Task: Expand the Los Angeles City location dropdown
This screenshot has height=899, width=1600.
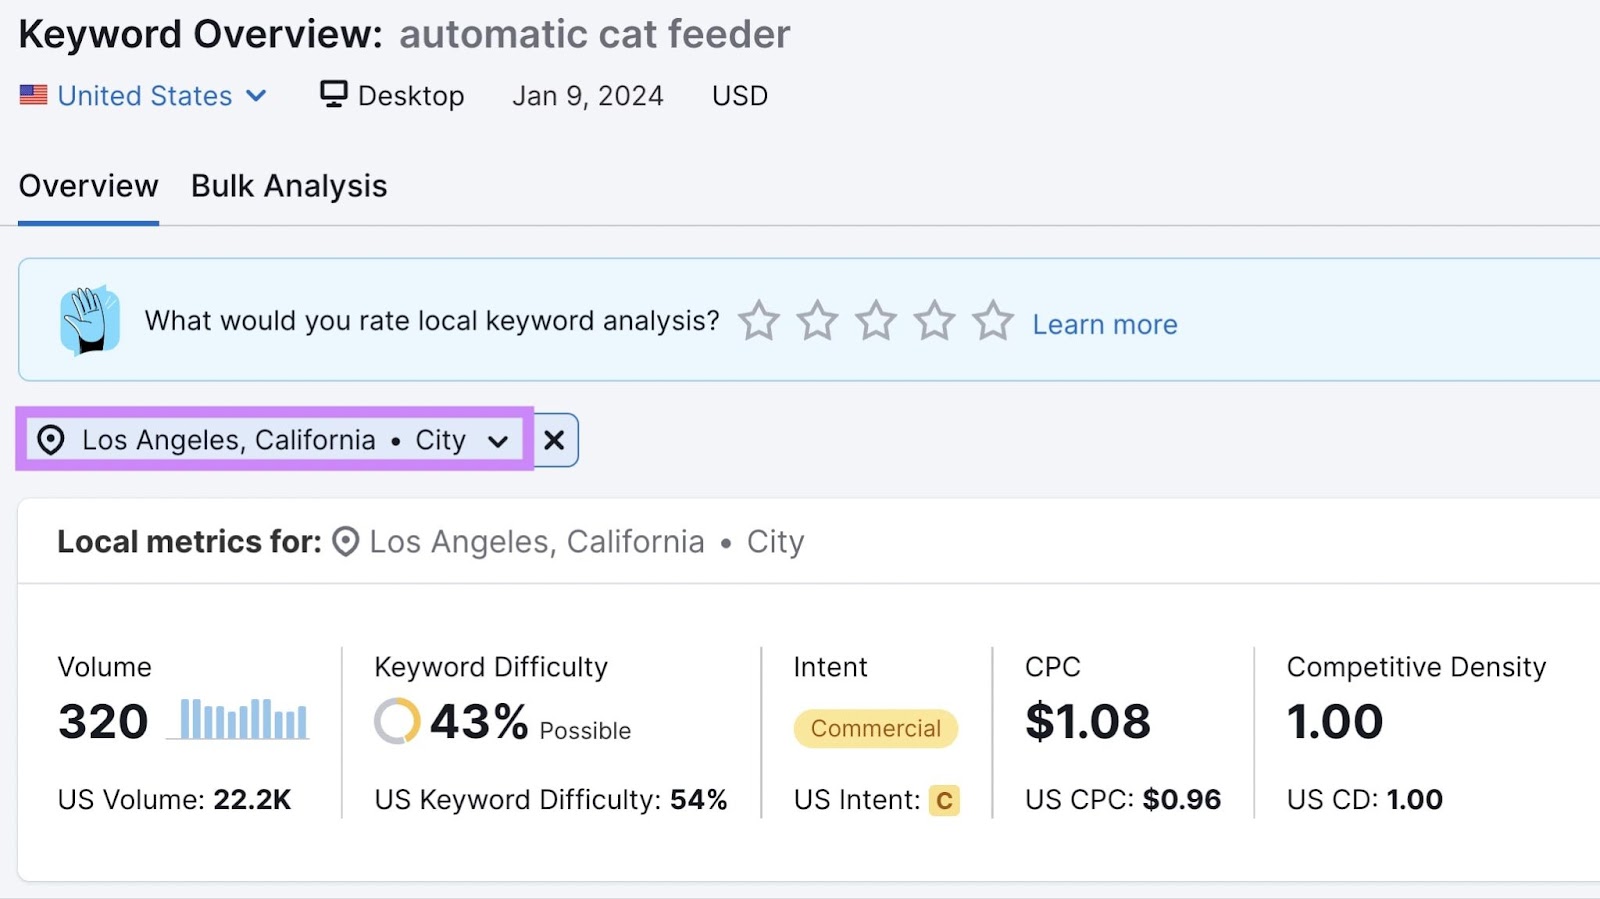Action: coord(499,440)
